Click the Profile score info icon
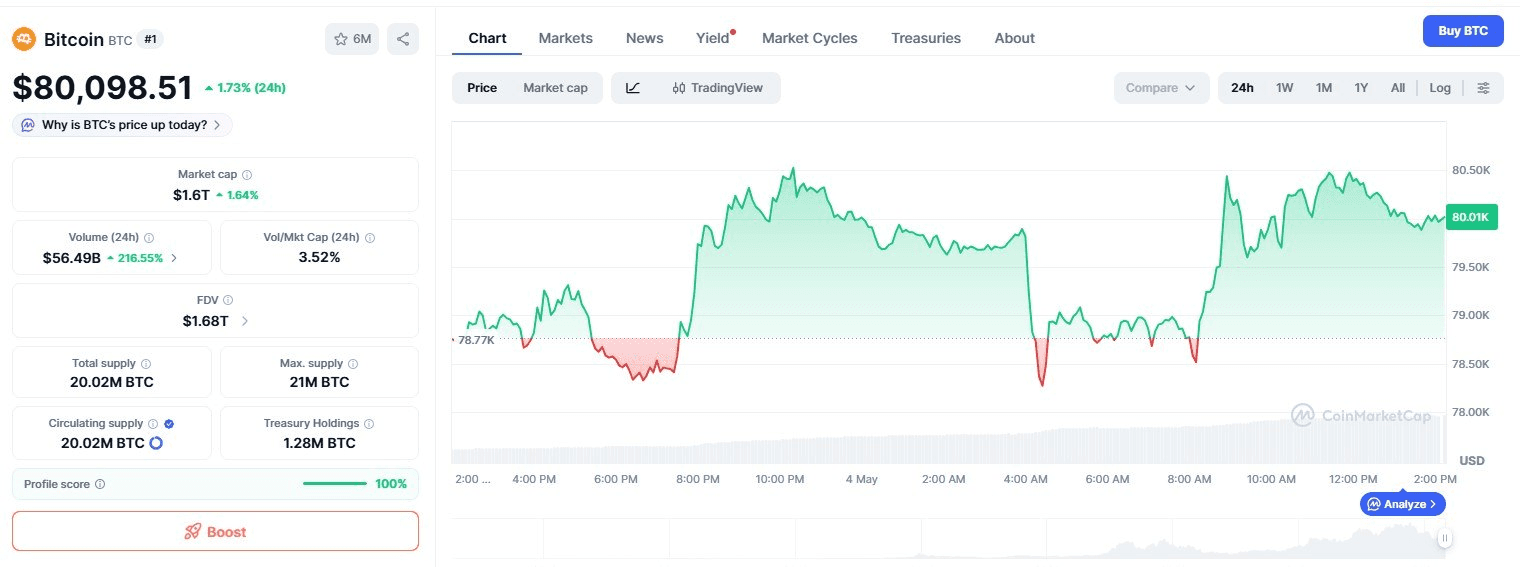The image size is (1520, 567). coord(100,484)
